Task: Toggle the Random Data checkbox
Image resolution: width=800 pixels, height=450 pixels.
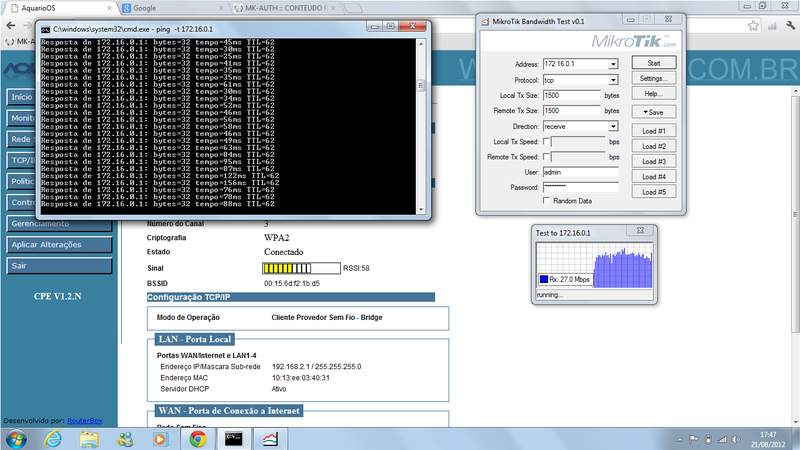Action: pyautogui.click(x=546, y=201)
